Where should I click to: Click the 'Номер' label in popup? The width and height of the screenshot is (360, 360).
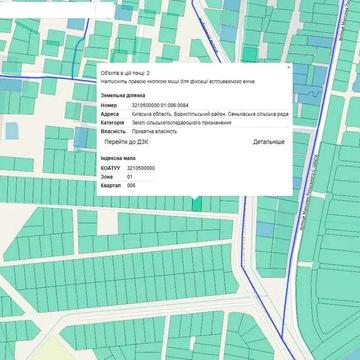pyautogui.click(x=109, y=105)
